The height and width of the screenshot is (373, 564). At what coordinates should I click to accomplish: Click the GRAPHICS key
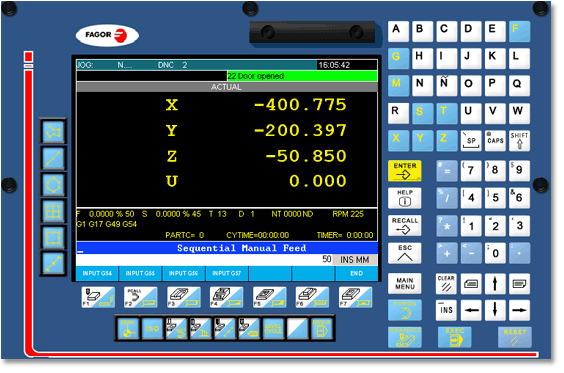[x=405, y=337]
